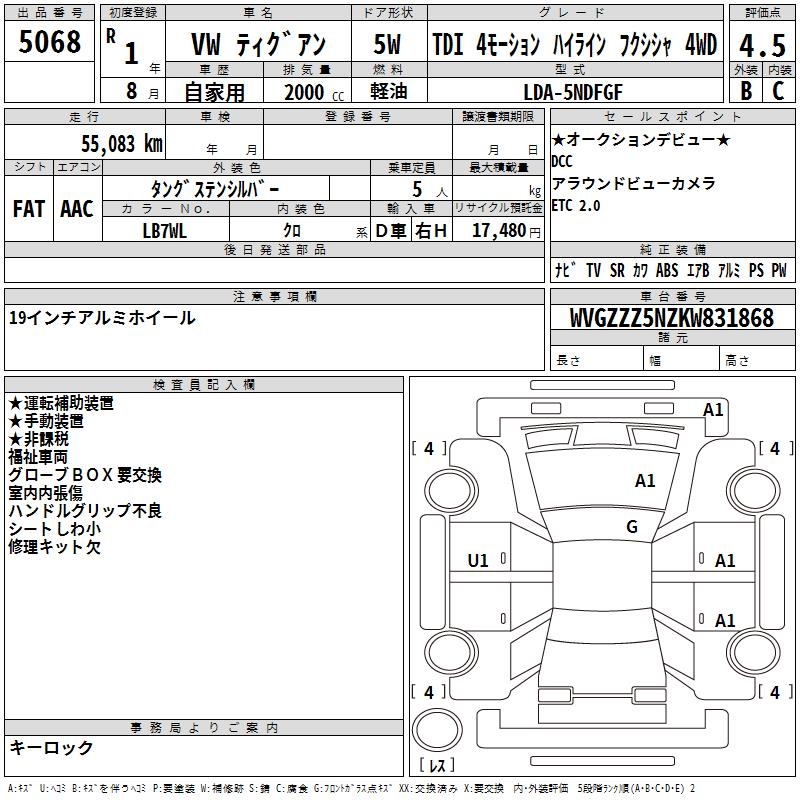Viewport: 800px width, 800px height.
Task: Select exterior color タングステンシルバー
Action: 215,189
